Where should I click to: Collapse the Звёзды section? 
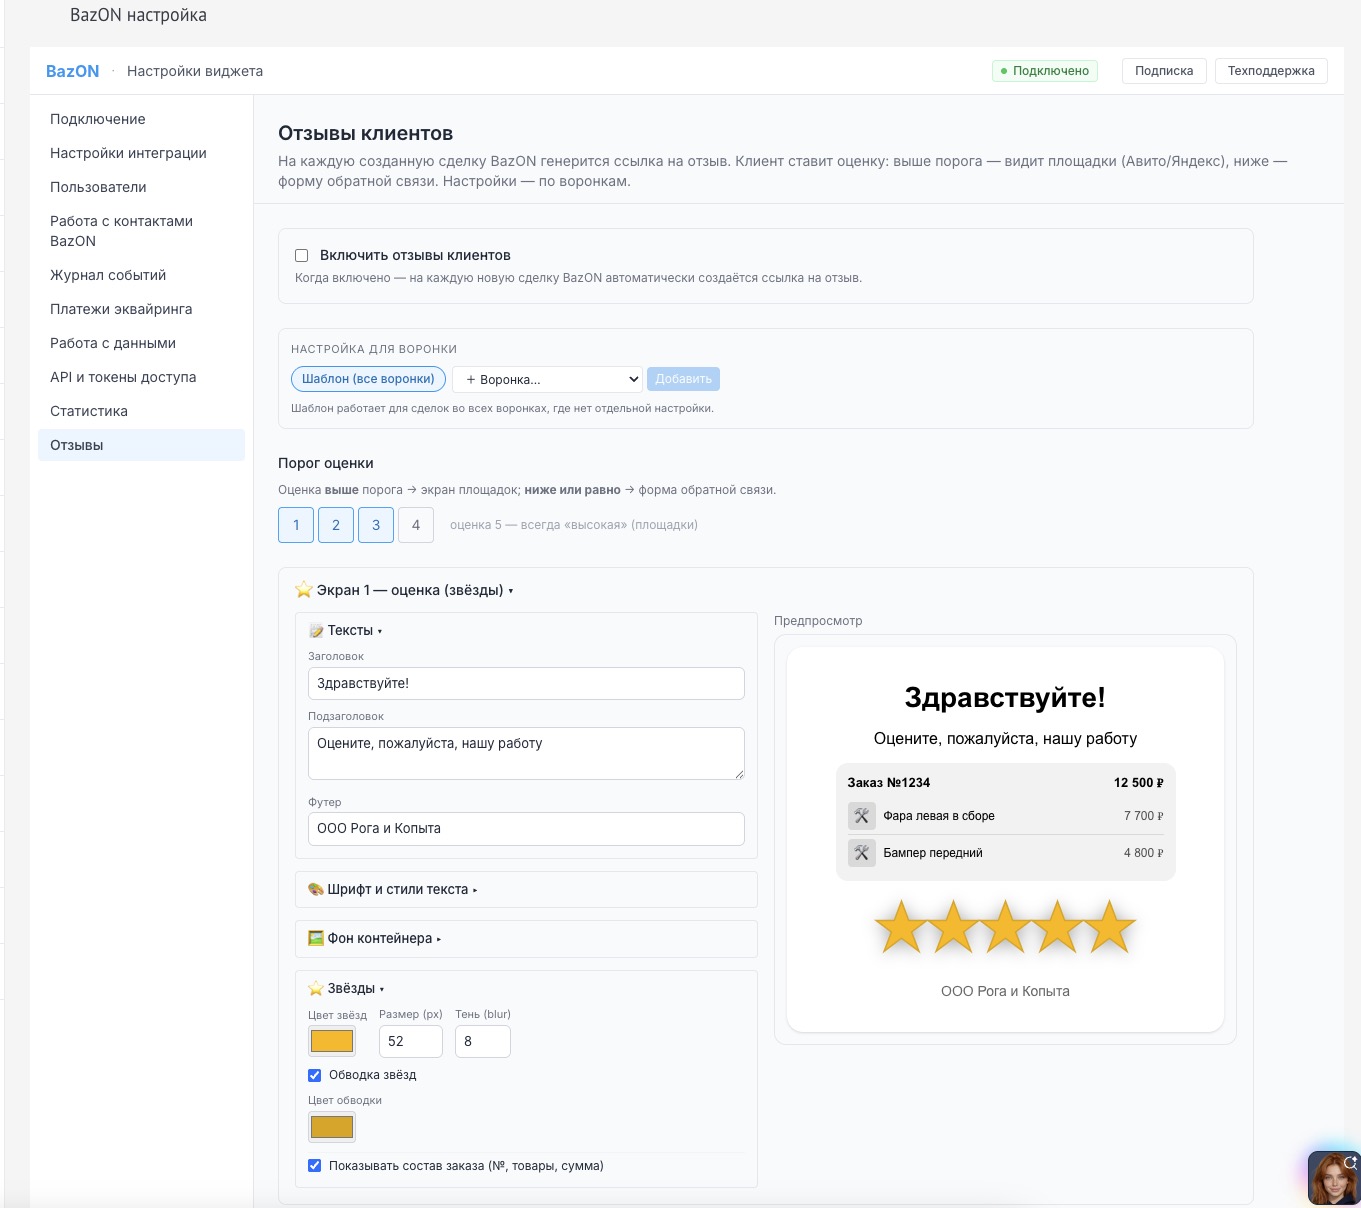346,988
